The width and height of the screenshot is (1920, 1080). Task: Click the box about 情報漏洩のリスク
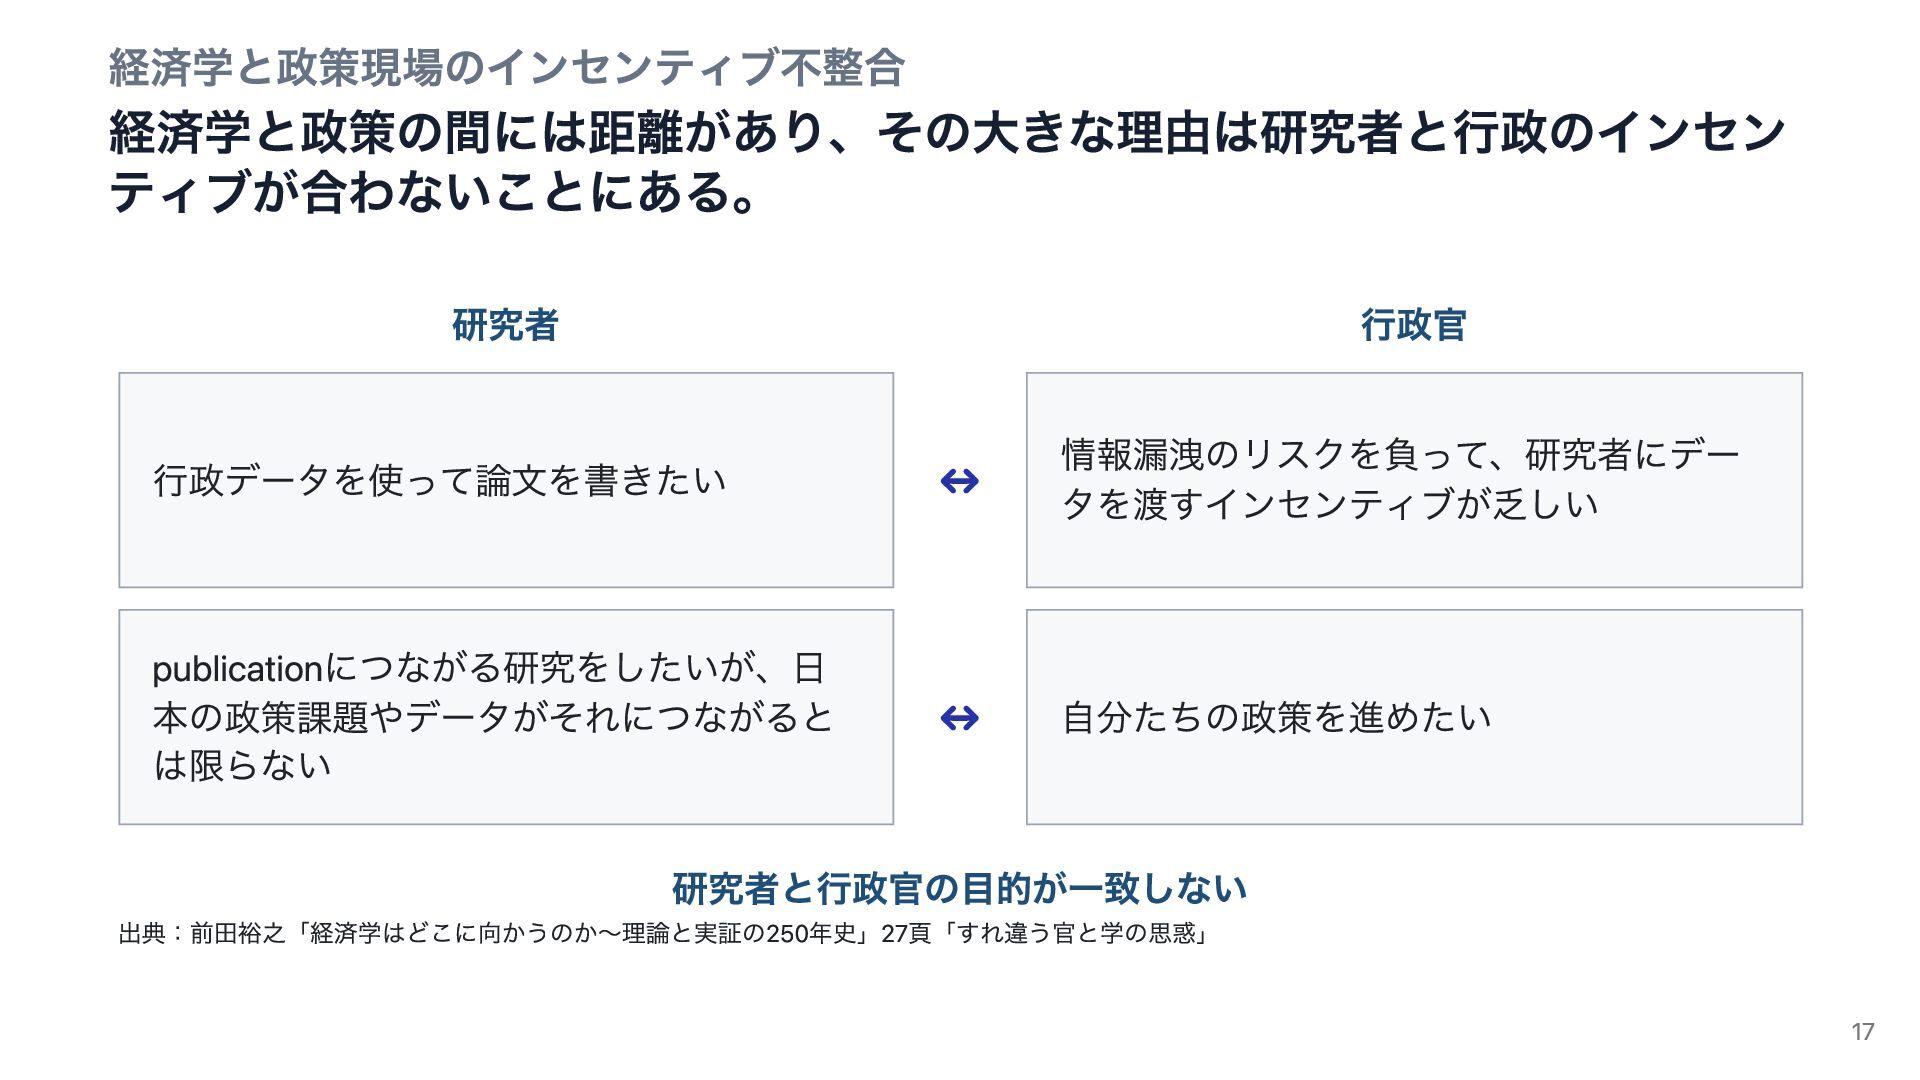1414,480
